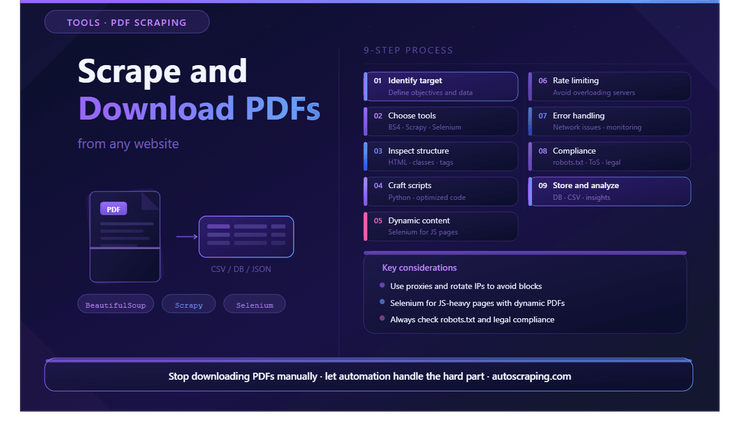Open step 07 Error handling card
The image size is (750, 422).
click(x=609, y=121)
